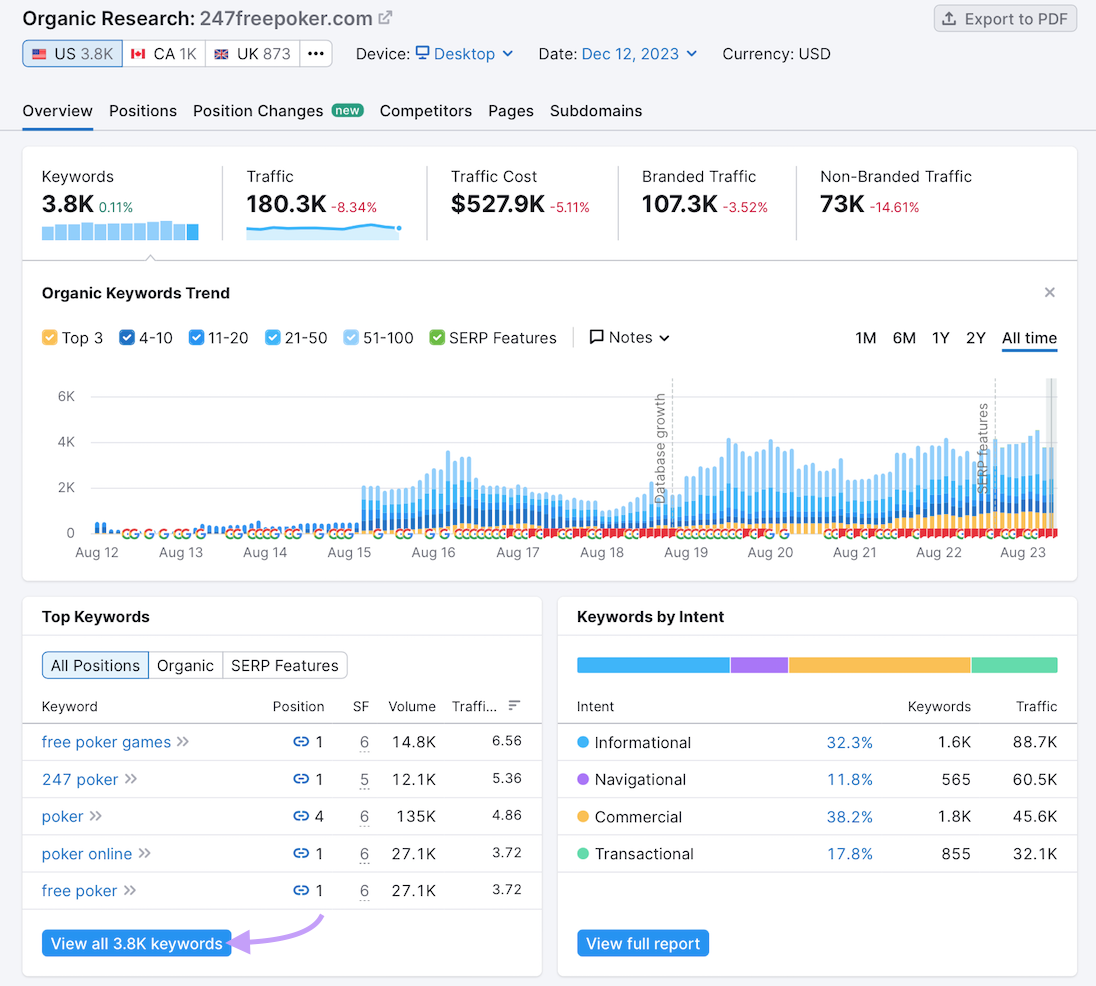
Task: Open more countries via the ellipsis icon
Action: pyautogui.click(x=315, y=53)
